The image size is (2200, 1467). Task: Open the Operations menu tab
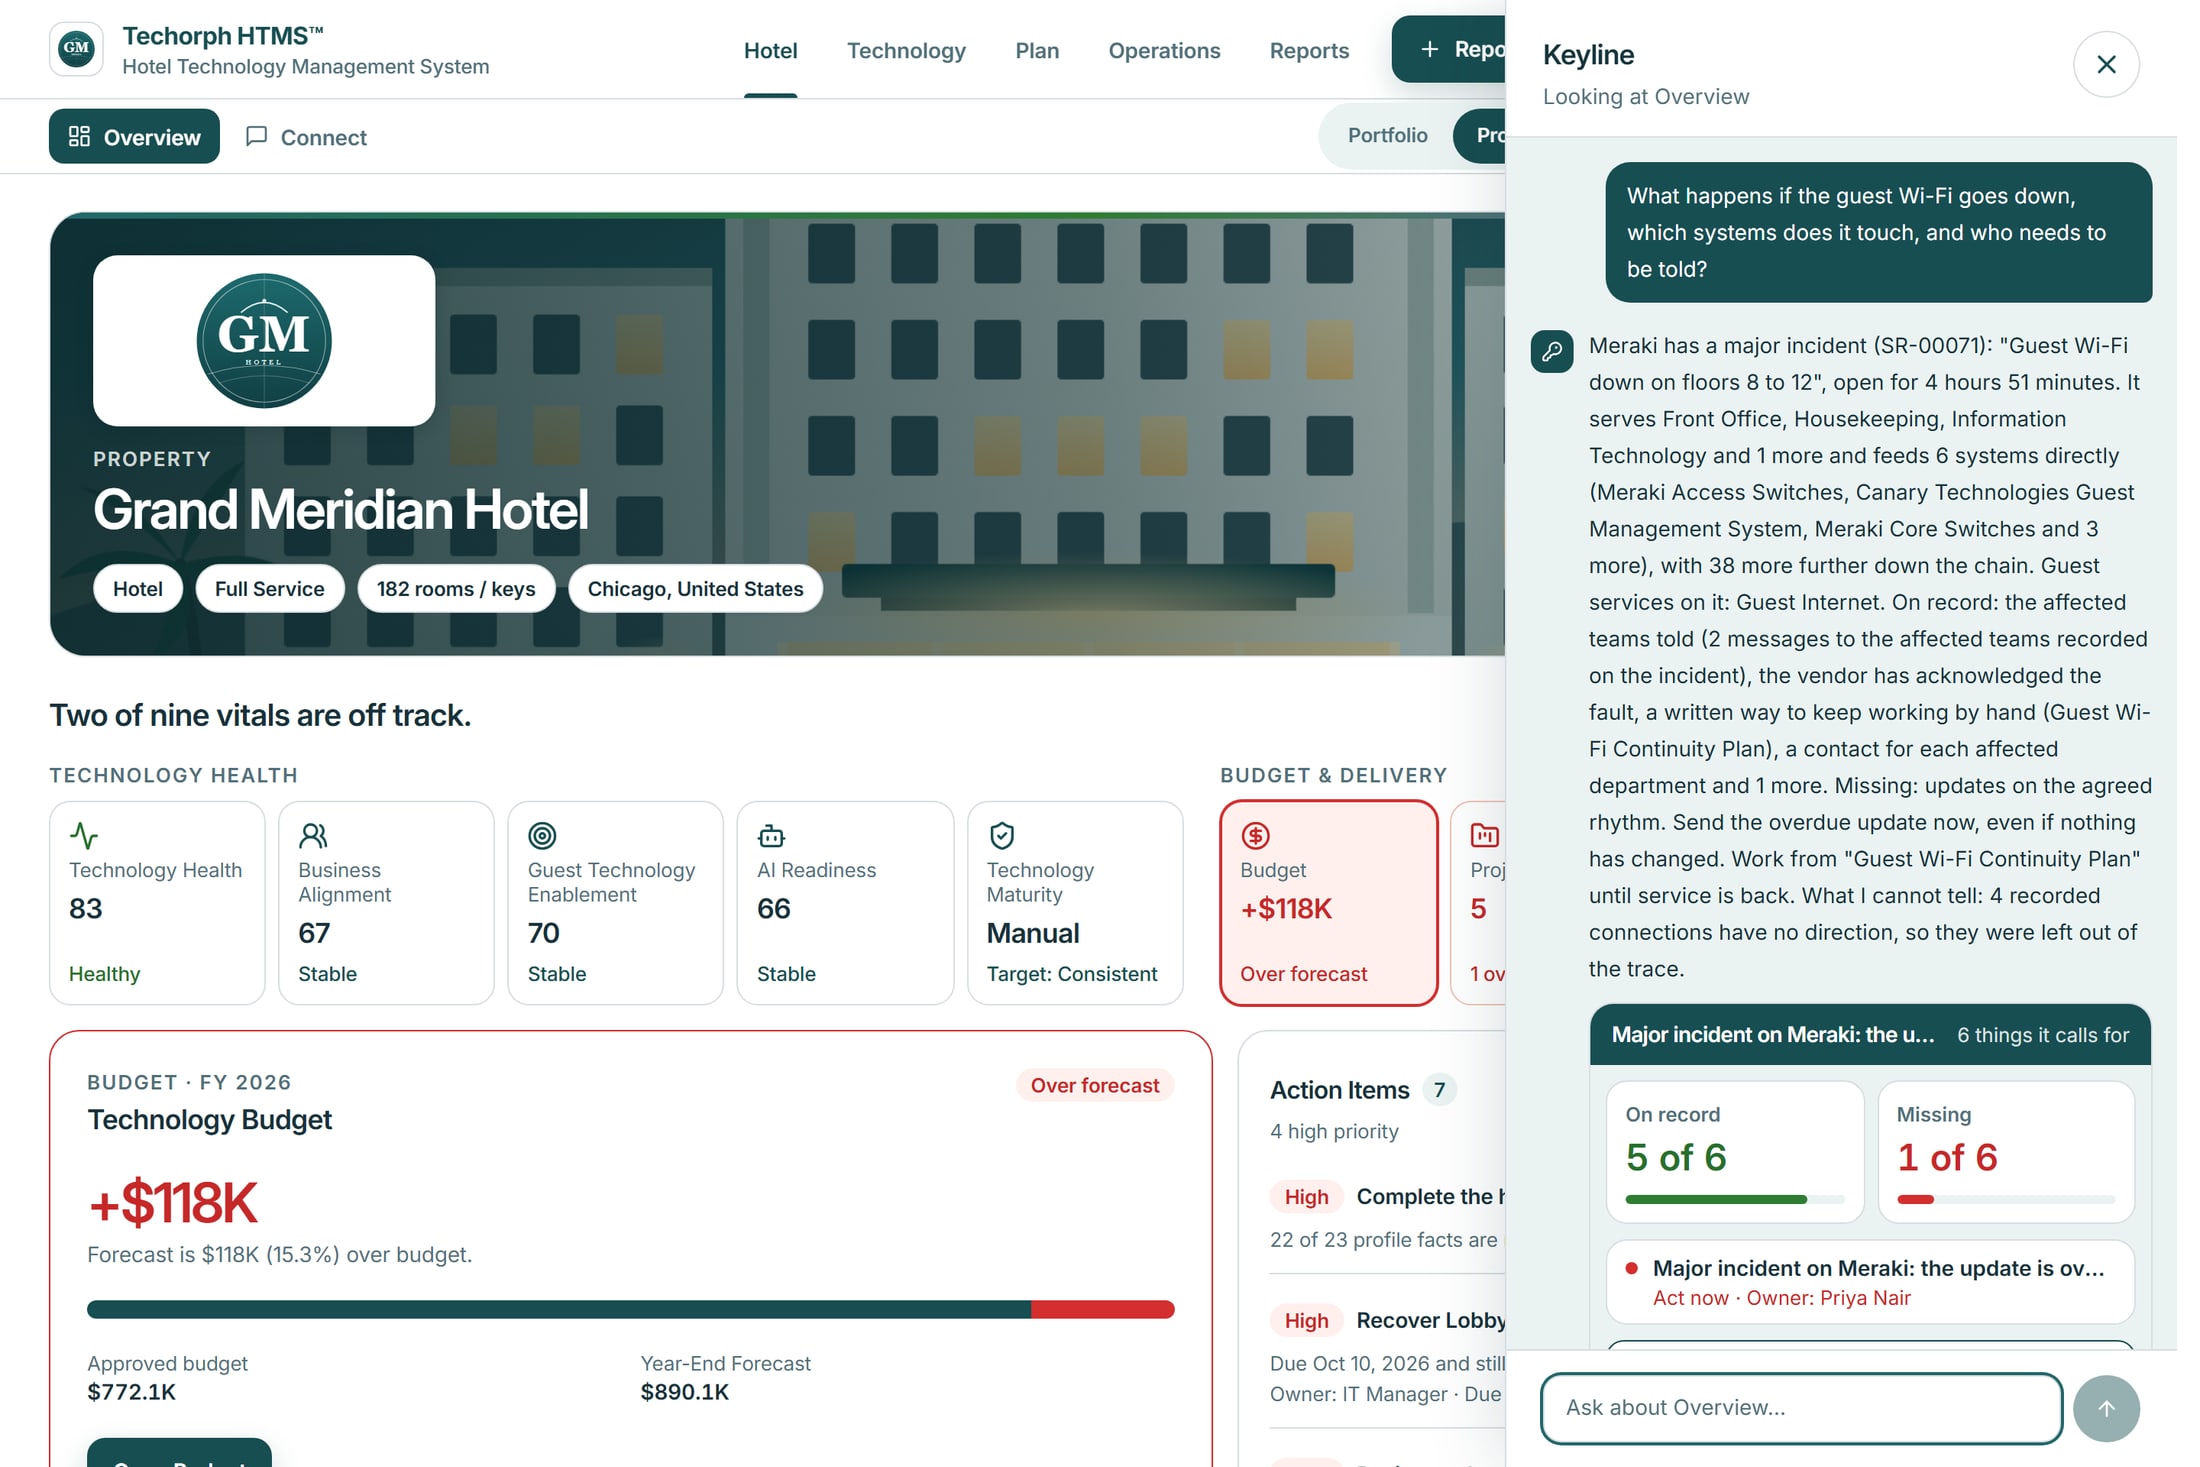(1164, 50)
